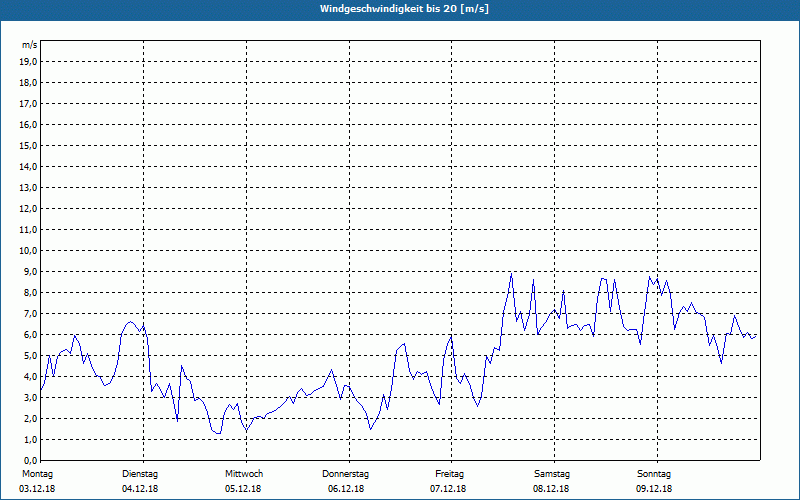Click the 10,0 y-axis value

[x=28, y=251]
